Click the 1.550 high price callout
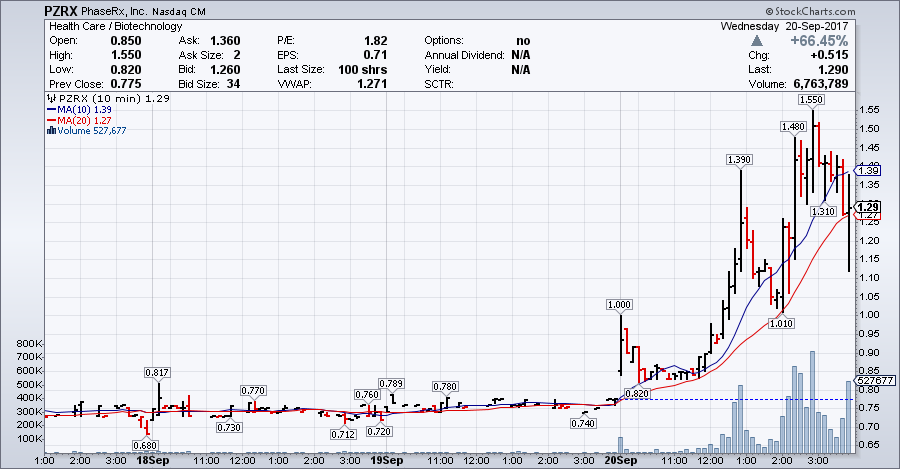The height and width of the screenshot is (469, 900). (x=810, y=101)
